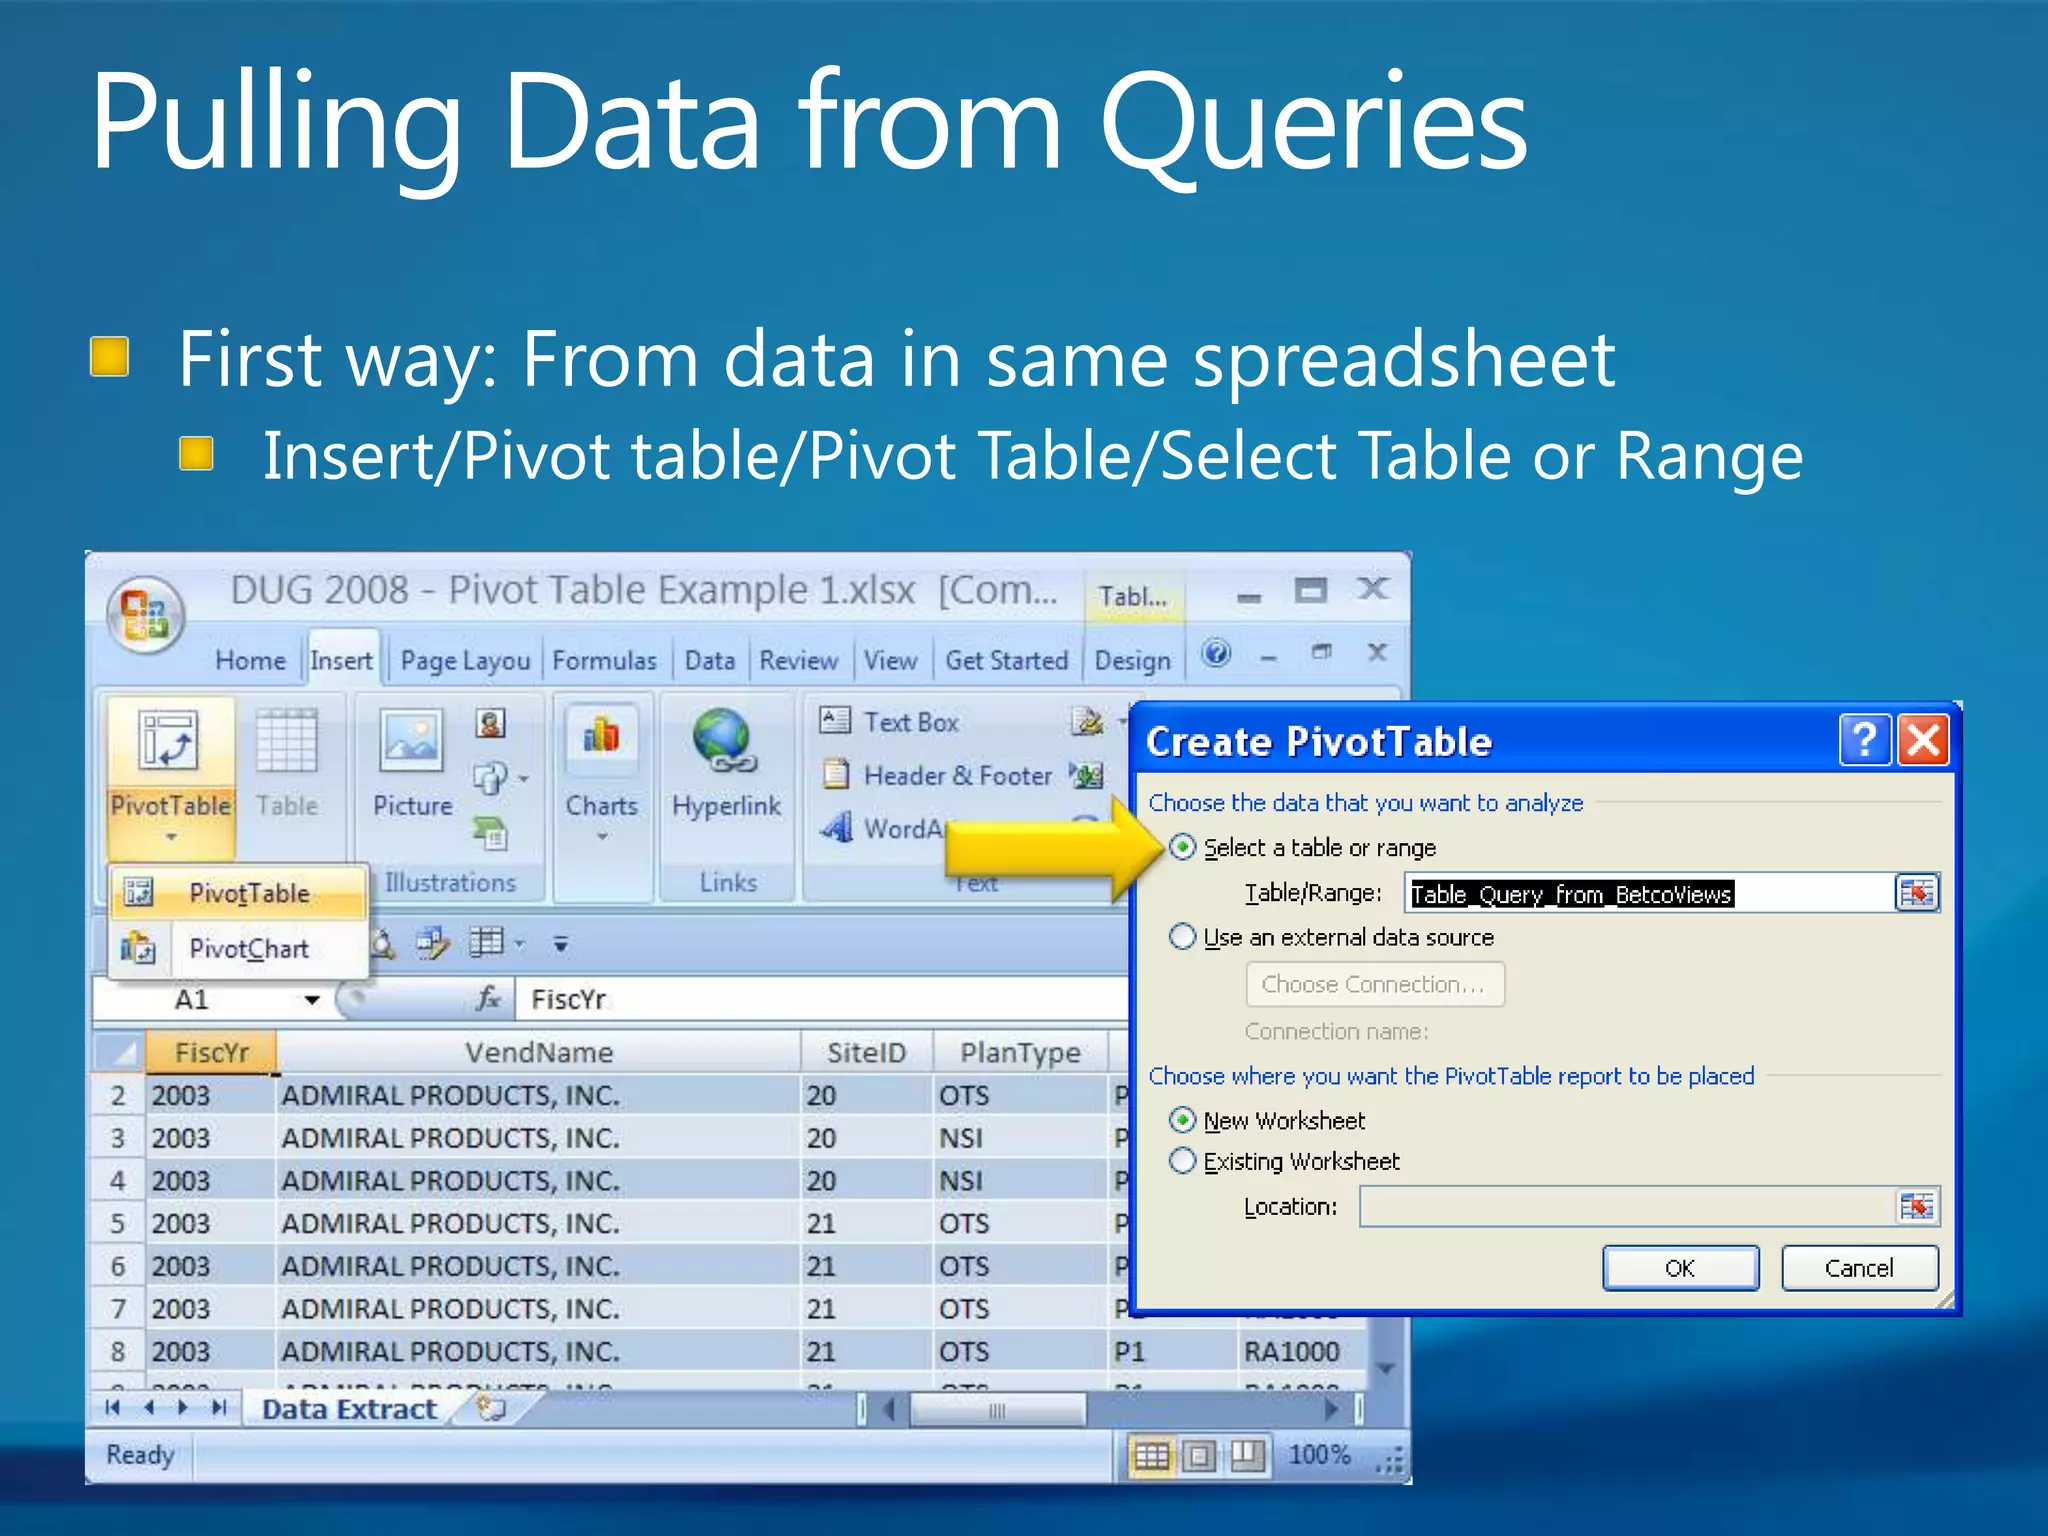Open the Design contextual tab

pyautogui.click(x=1133, y=661)
